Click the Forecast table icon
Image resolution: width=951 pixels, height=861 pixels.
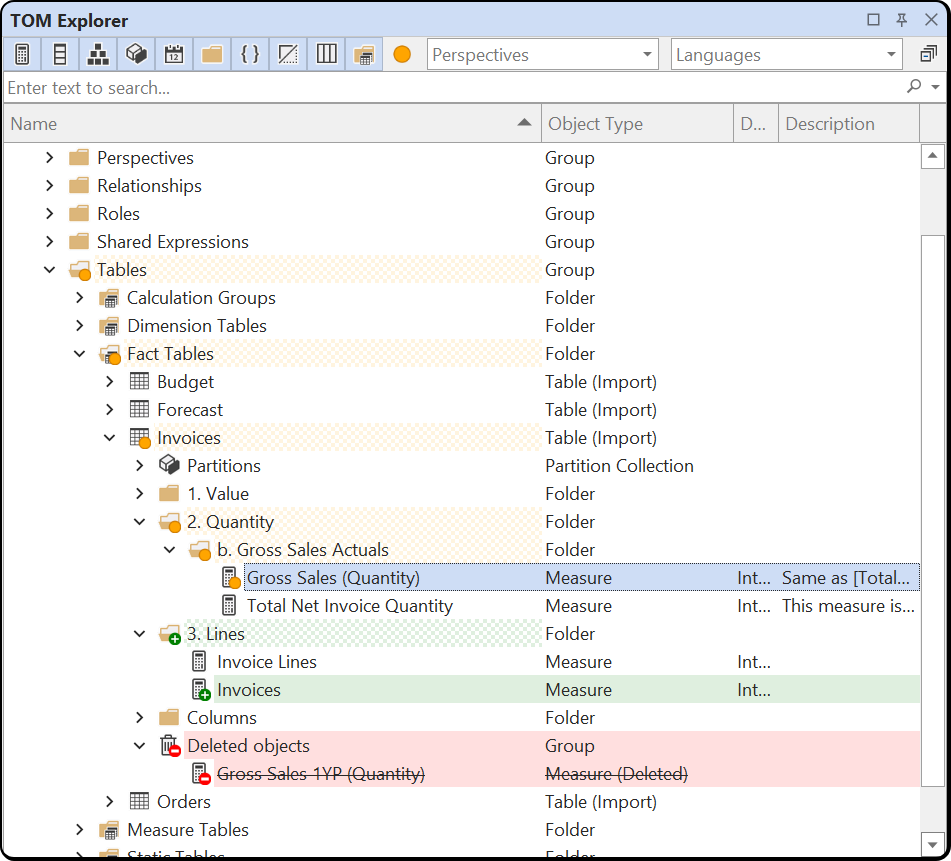pos(139,409)
